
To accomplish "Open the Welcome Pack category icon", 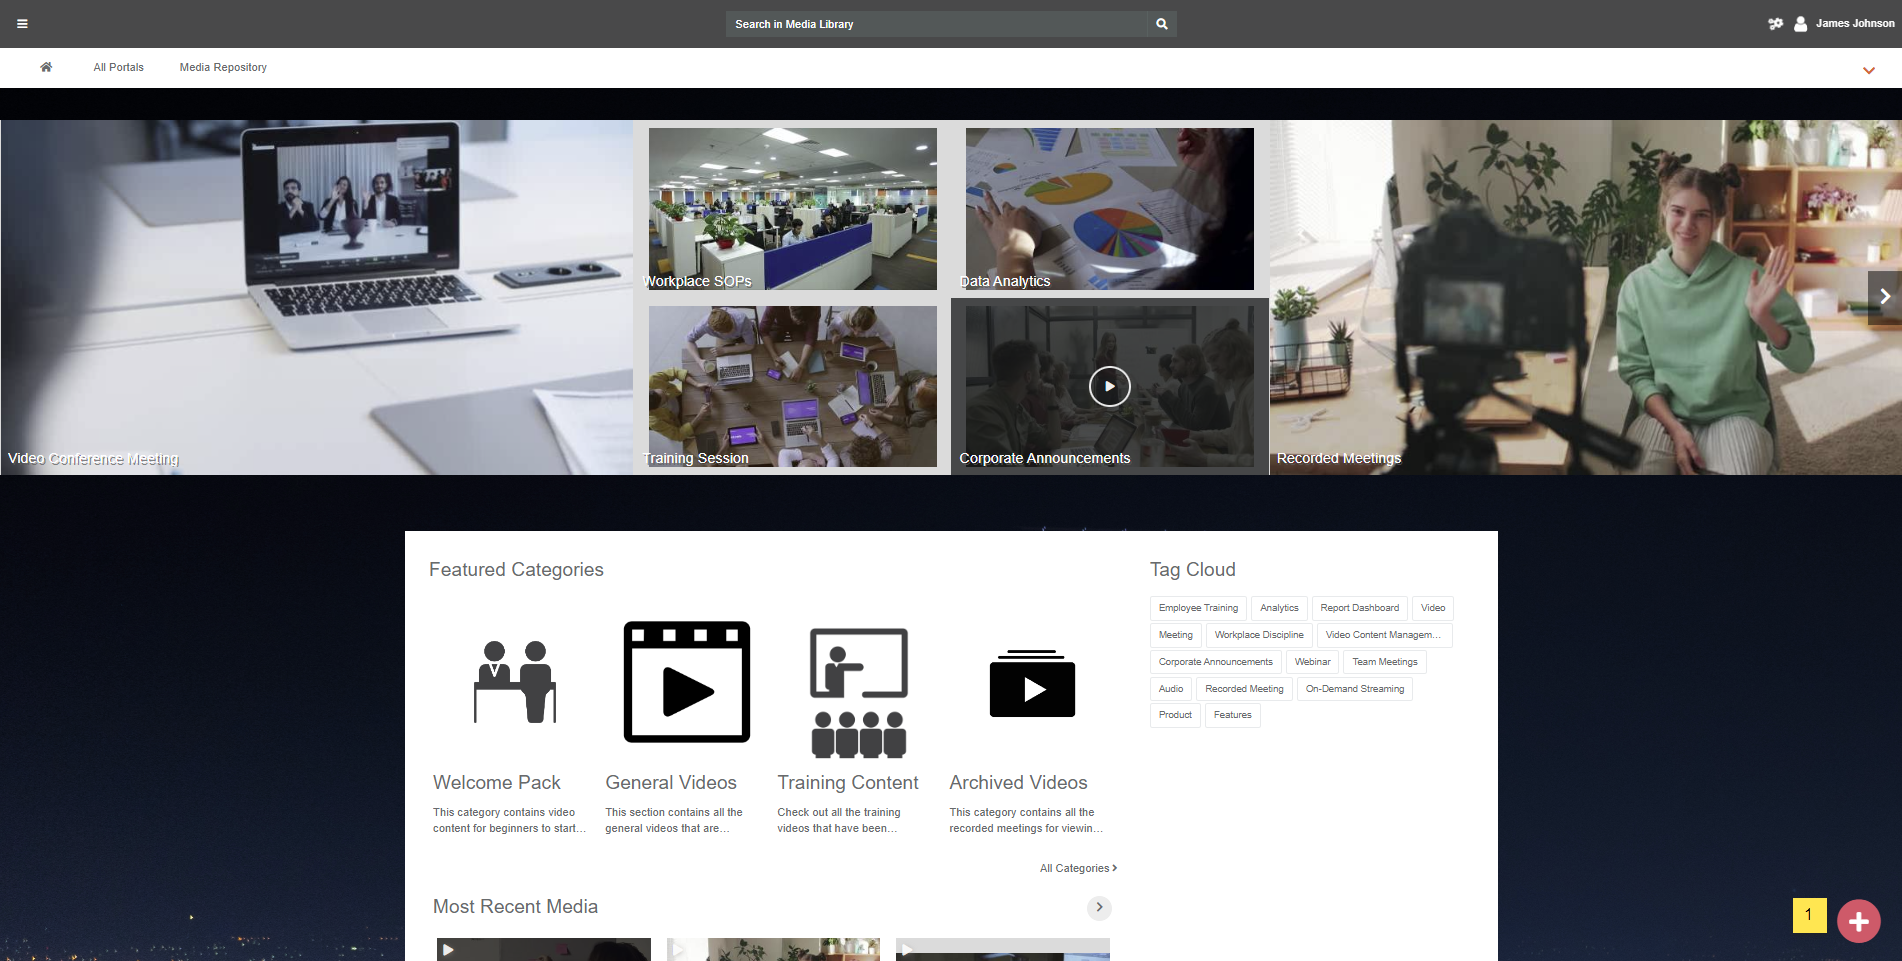I will click(x=515, y=682).
